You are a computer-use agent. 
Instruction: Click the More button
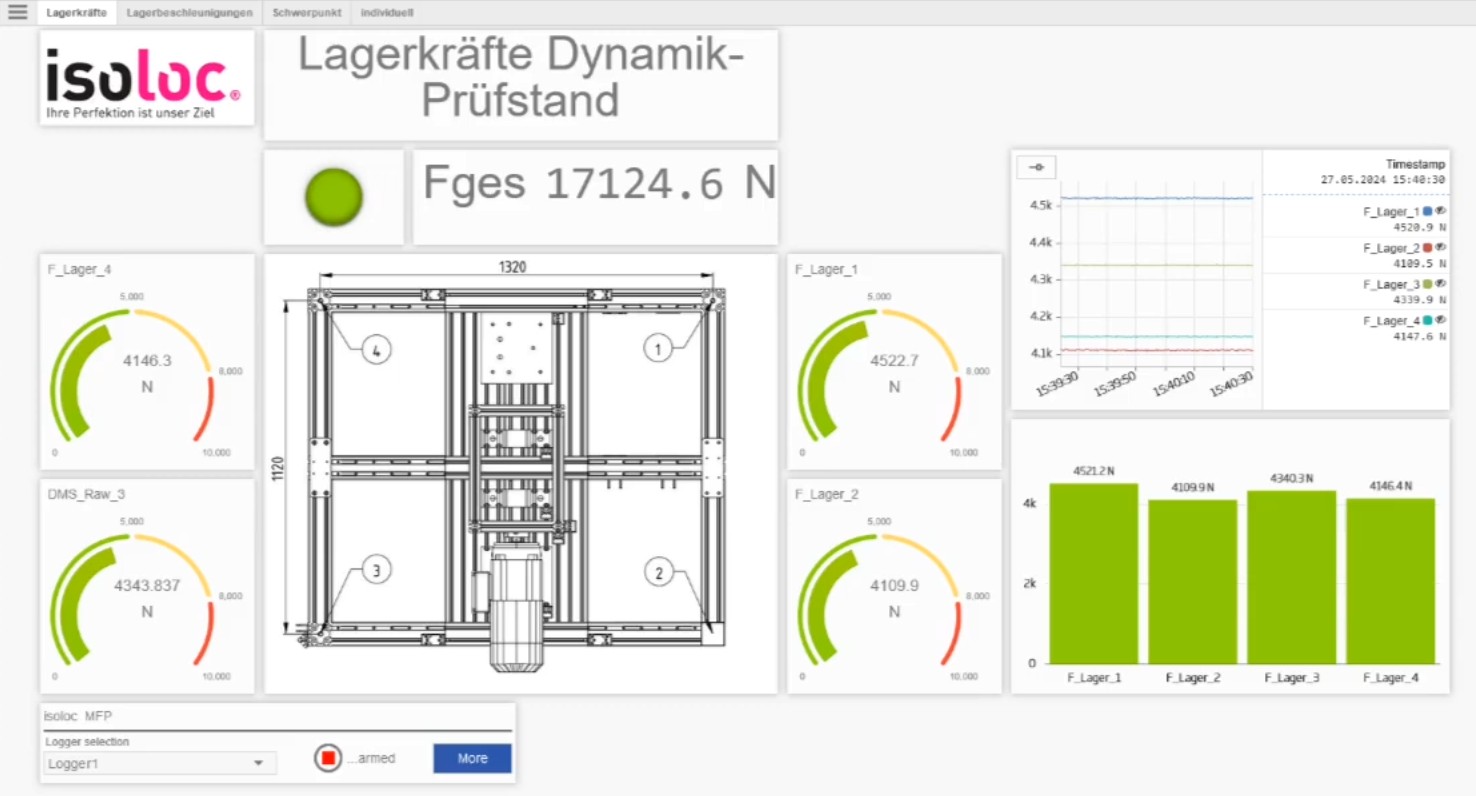(472, 758)
